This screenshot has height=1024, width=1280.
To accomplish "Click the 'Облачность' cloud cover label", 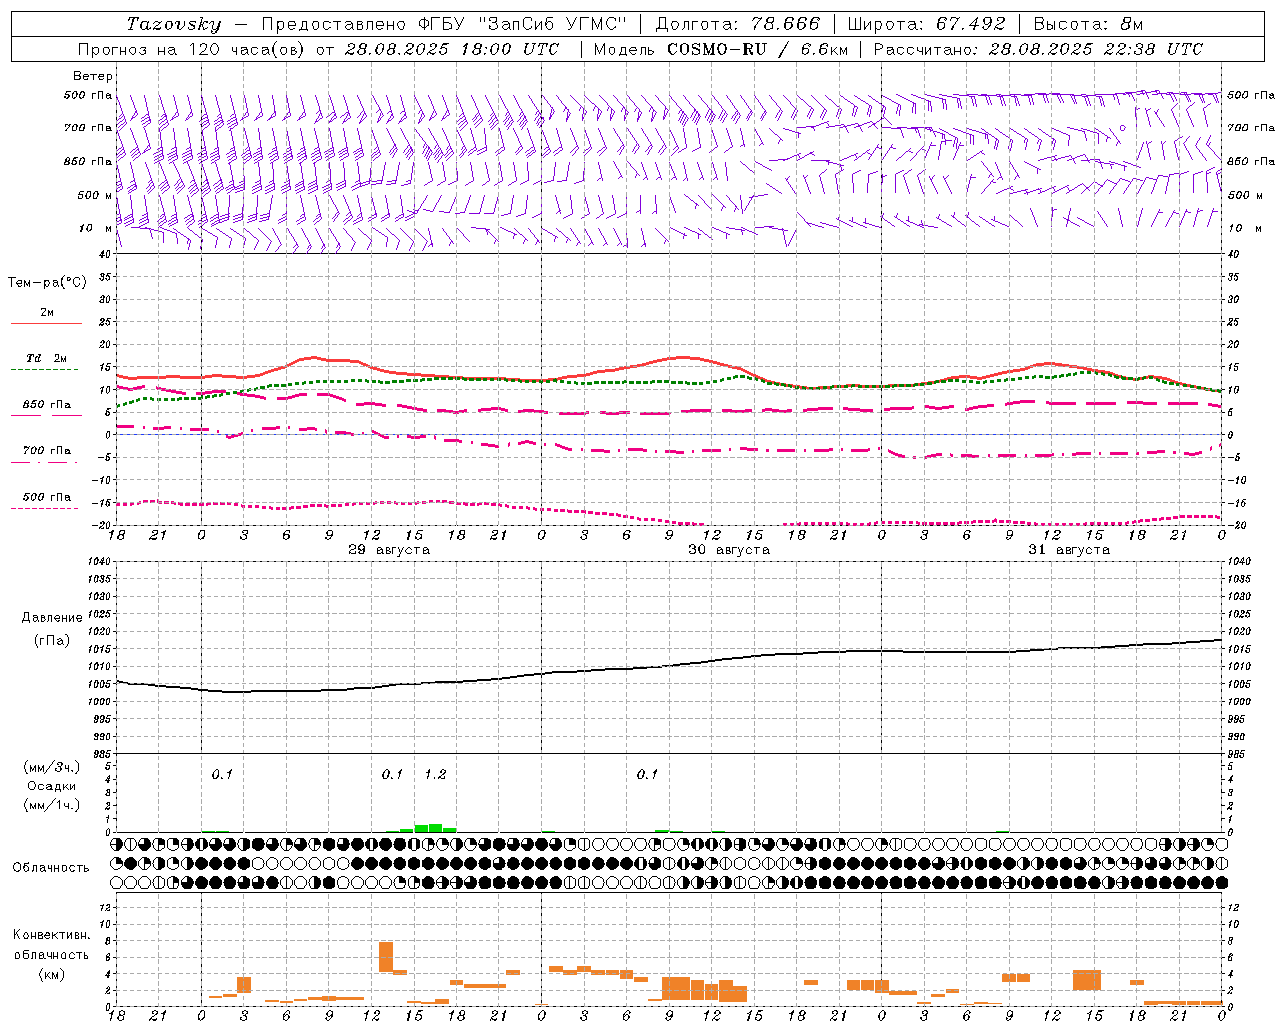I will pyautogui.click(x=51, y=867).
